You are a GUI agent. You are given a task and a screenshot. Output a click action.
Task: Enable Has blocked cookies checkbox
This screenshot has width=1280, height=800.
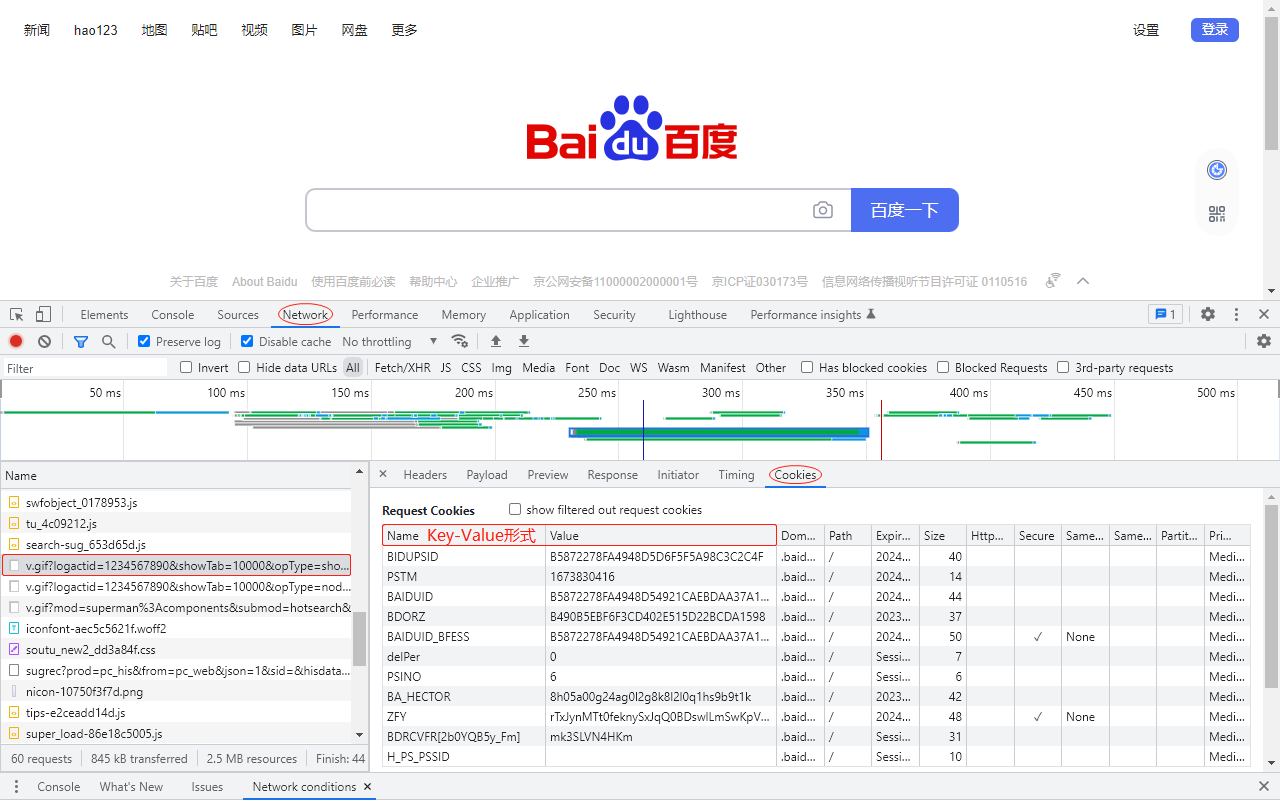[x=807, y=367]
